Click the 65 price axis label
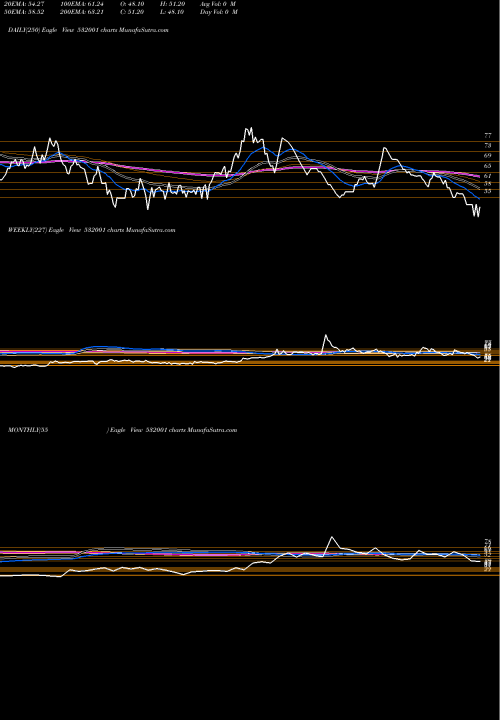 point(488,166)
